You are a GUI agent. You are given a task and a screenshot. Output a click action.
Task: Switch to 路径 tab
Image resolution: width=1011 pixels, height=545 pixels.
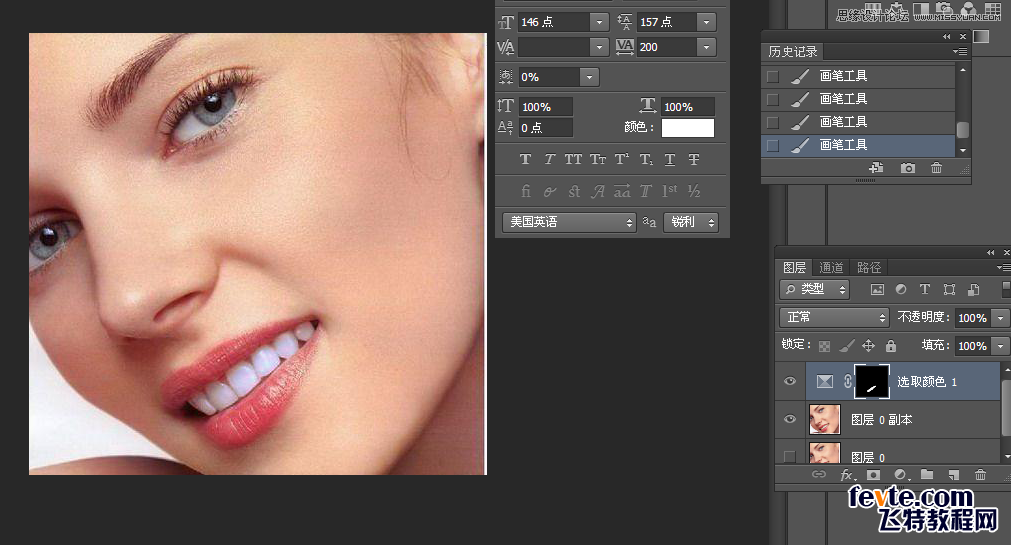click(x=869, y=268)
